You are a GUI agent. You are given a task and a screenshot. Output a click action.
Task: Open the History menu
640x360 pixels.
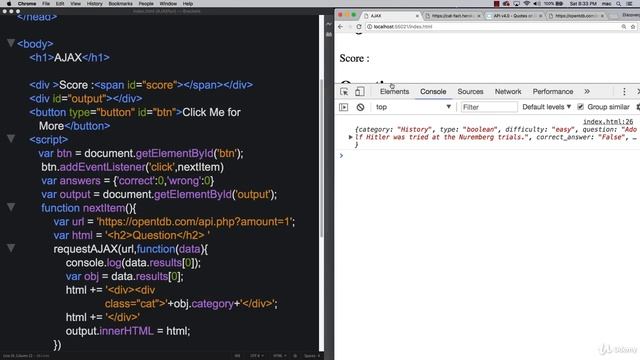click(x=95, y=4)
